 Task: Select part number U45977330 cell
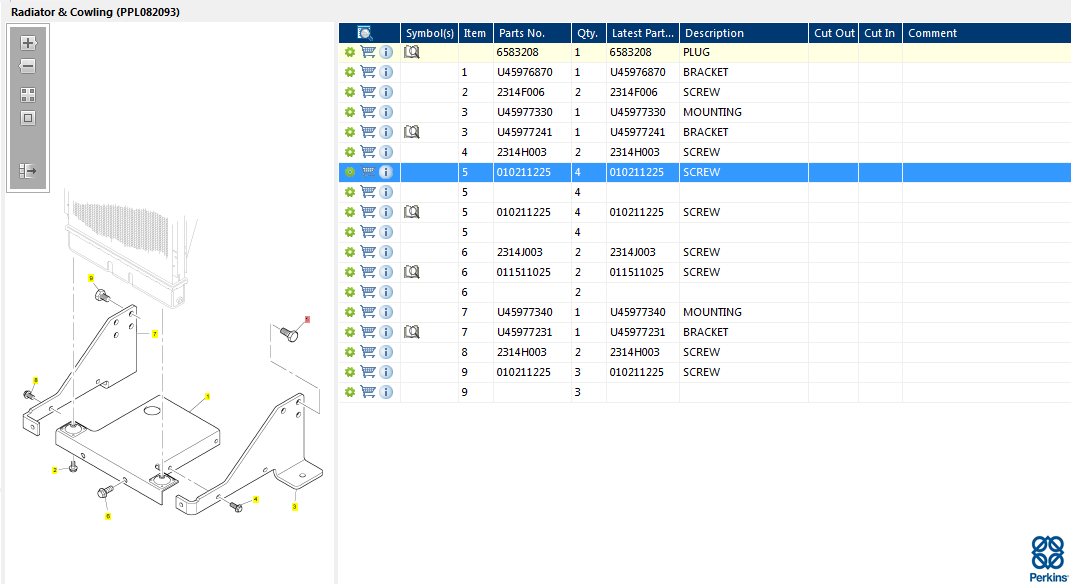(532, 112)
